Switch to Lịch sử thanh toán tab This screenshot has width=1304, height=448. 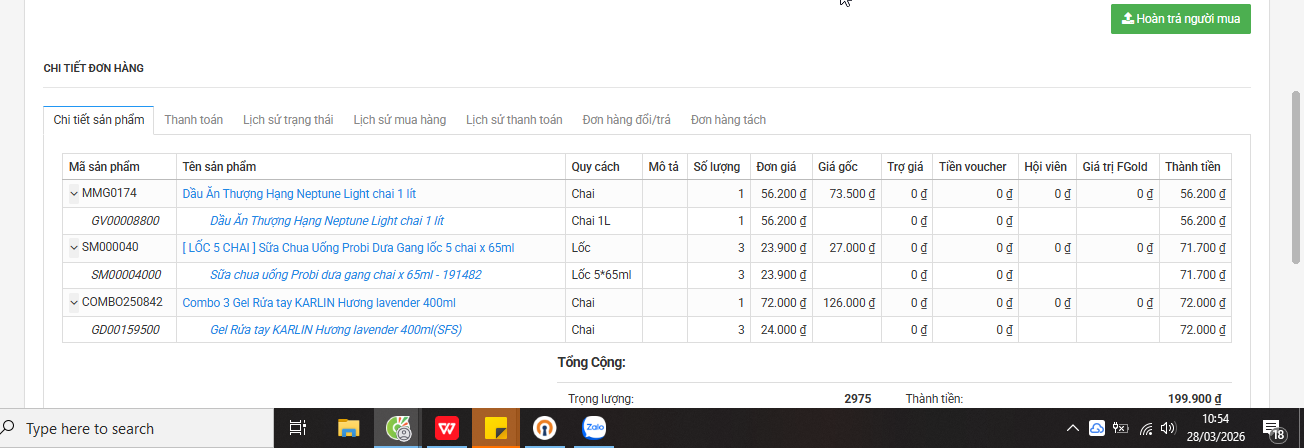click(514, 120)
